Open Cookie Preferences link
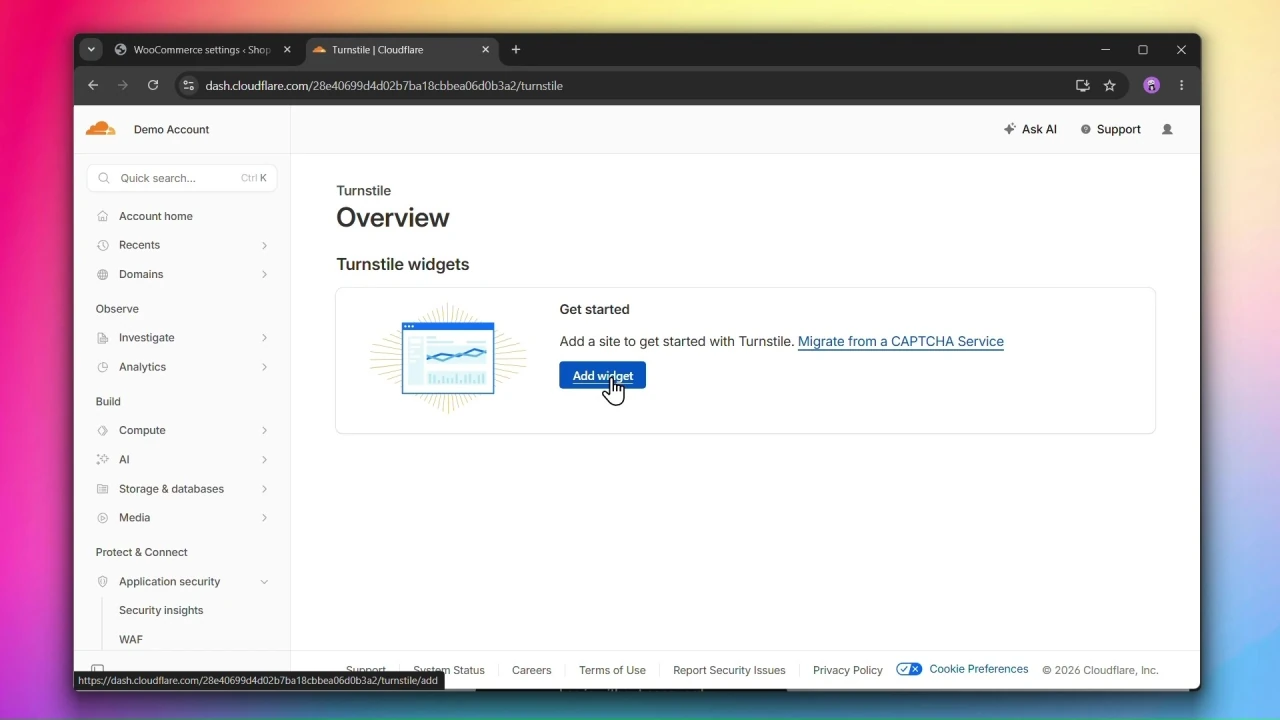1280x720 pixels. tap(978, 669)
